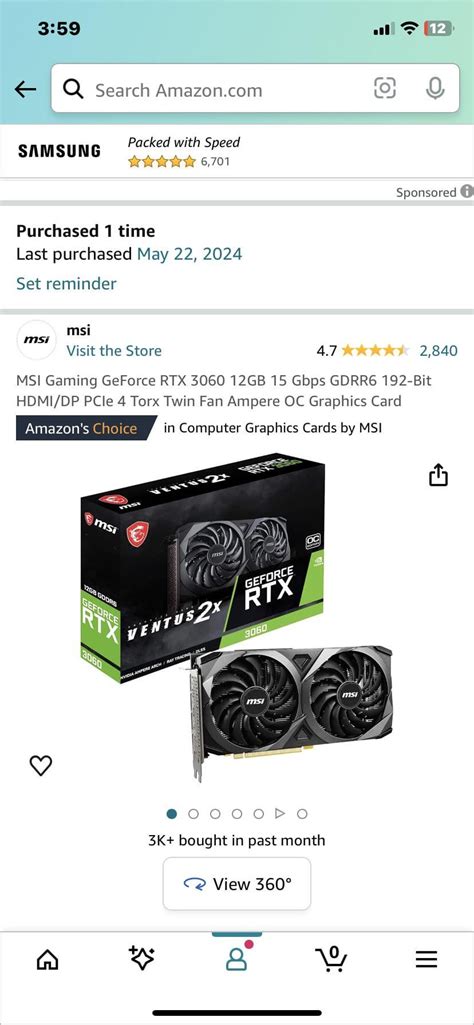Open the Visit the Store link
The height and width of the screenshot is (1025, 474).
point(114,351)
